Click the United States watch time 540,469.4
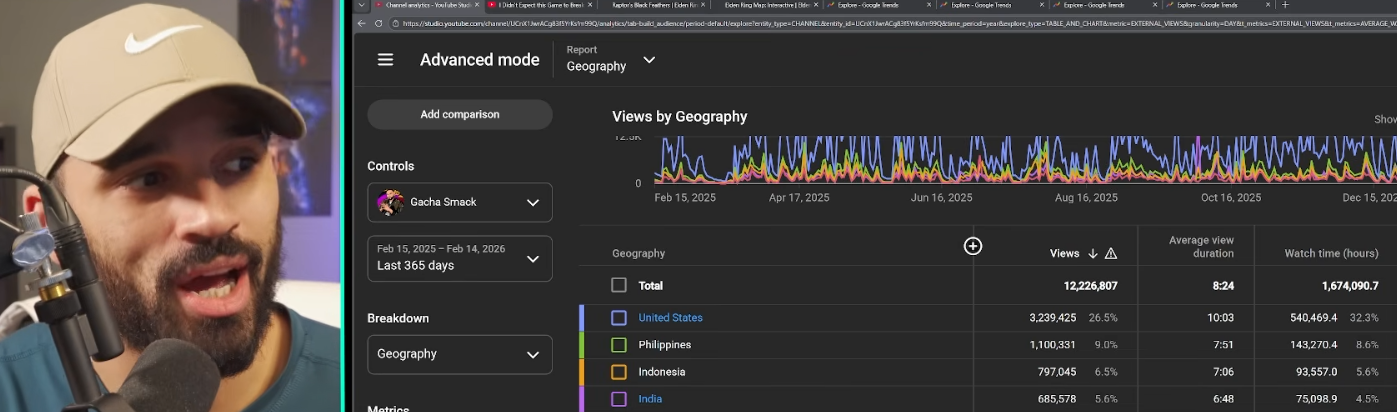Viewport: 1397px width, 412px height. 1314,318
